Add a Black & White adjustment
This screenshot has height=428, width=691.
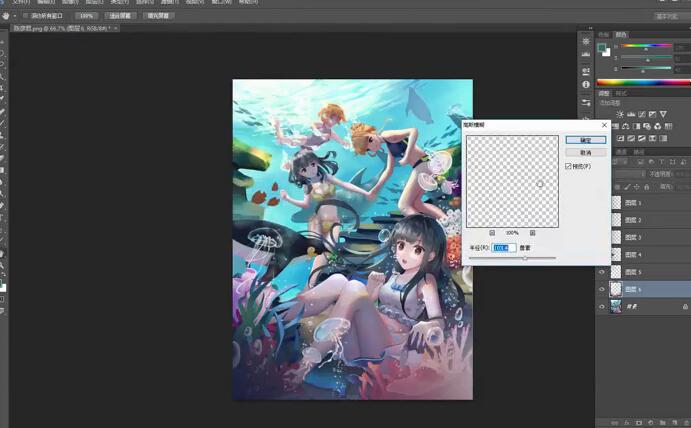(x=636, y=126)
